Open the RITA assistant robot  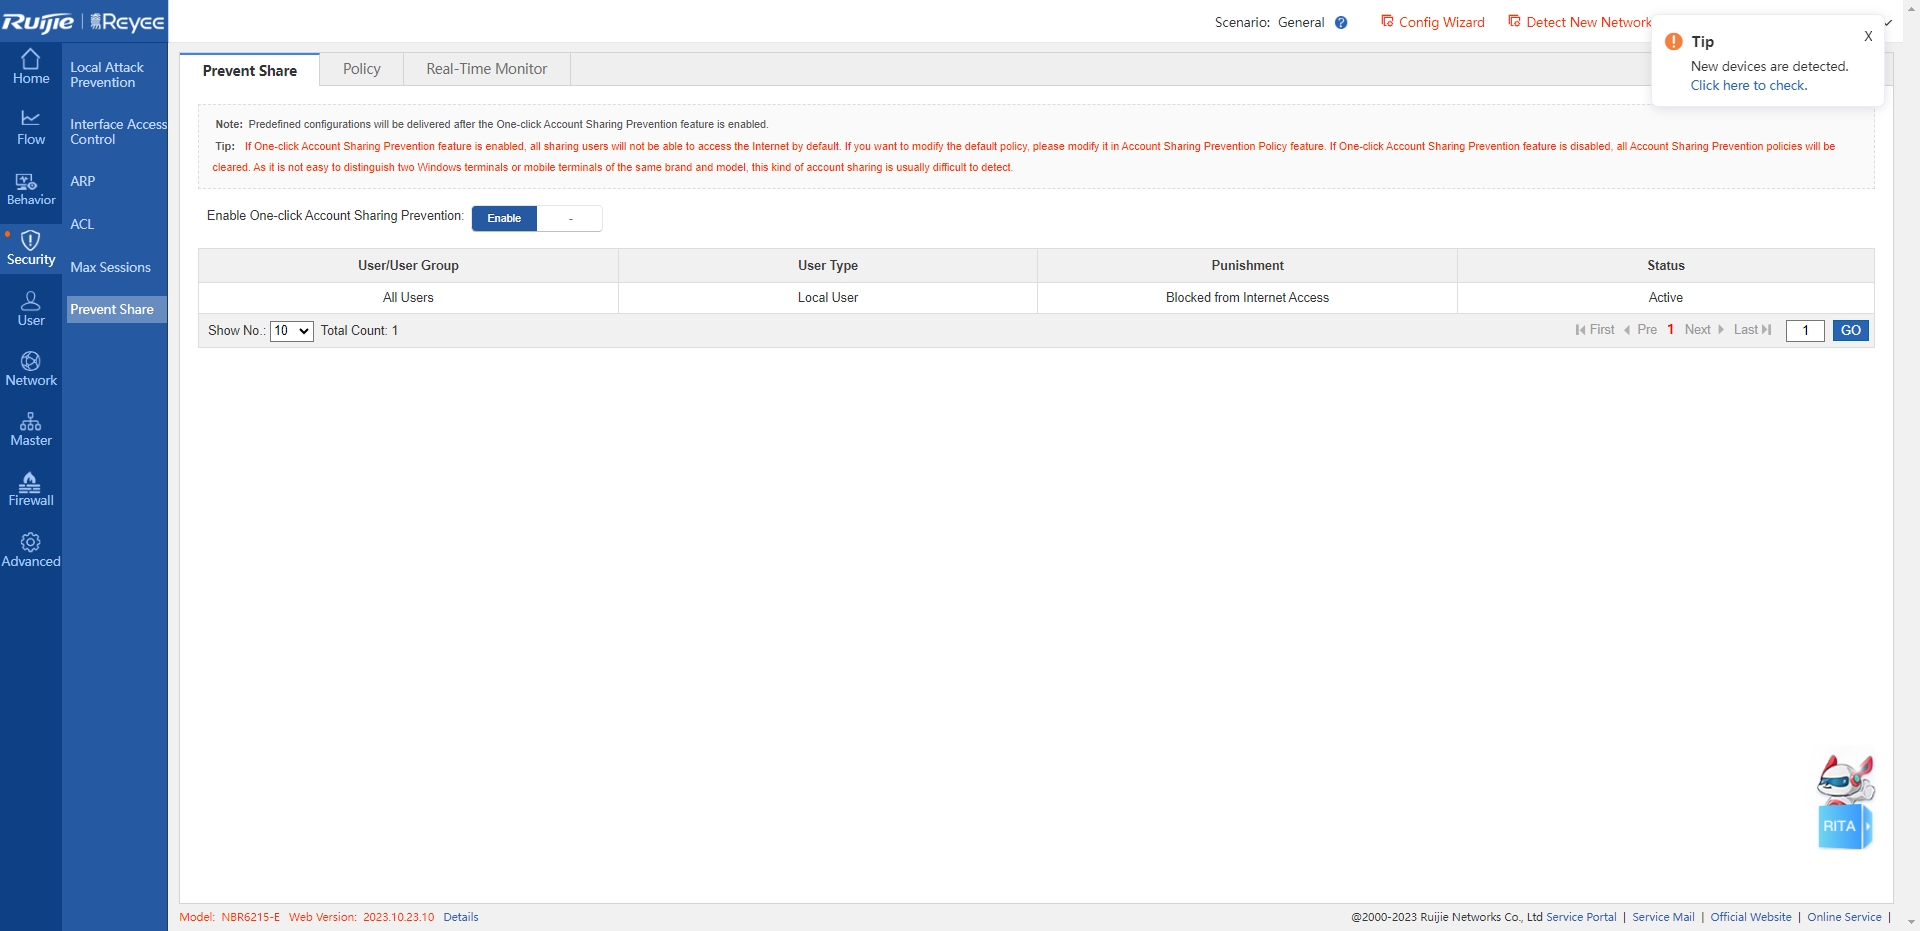1844,803
